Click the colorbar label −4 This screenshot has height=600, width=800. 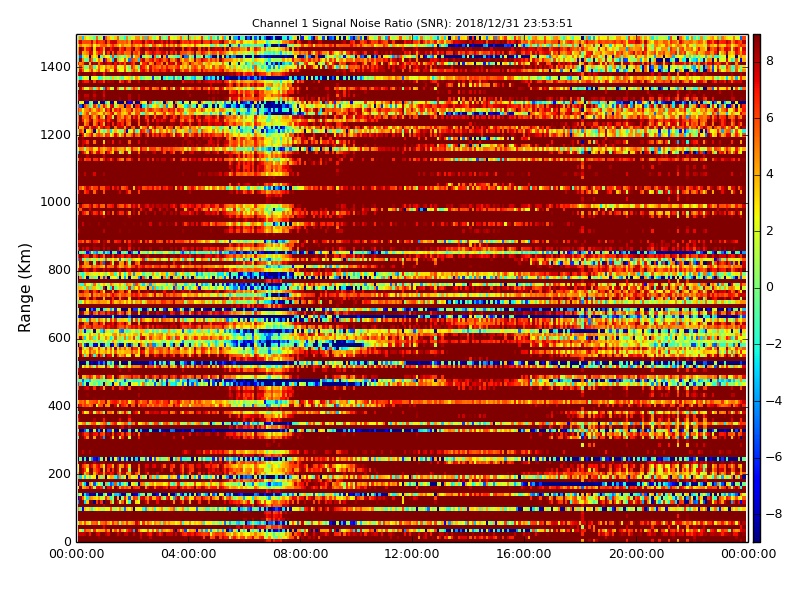(774, 401)
